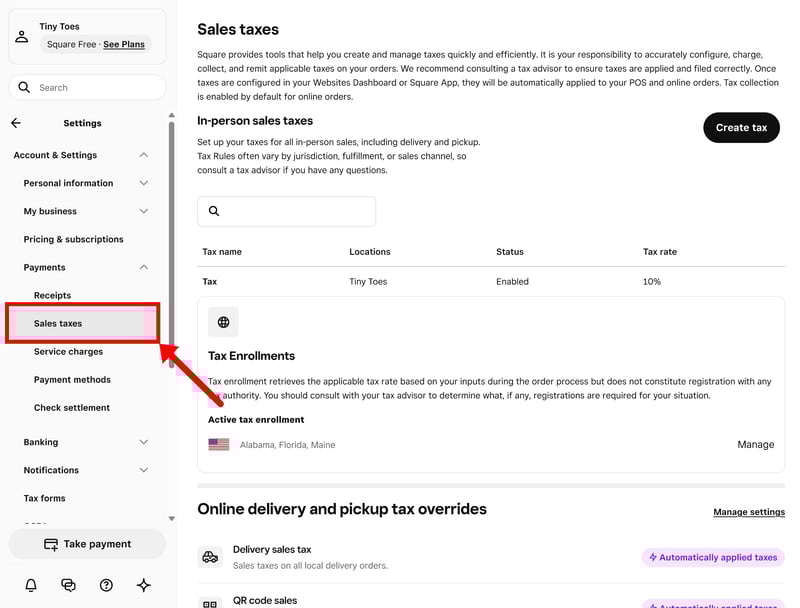
Task: Open the help question mark icon
Action: (x=106, y=585)
